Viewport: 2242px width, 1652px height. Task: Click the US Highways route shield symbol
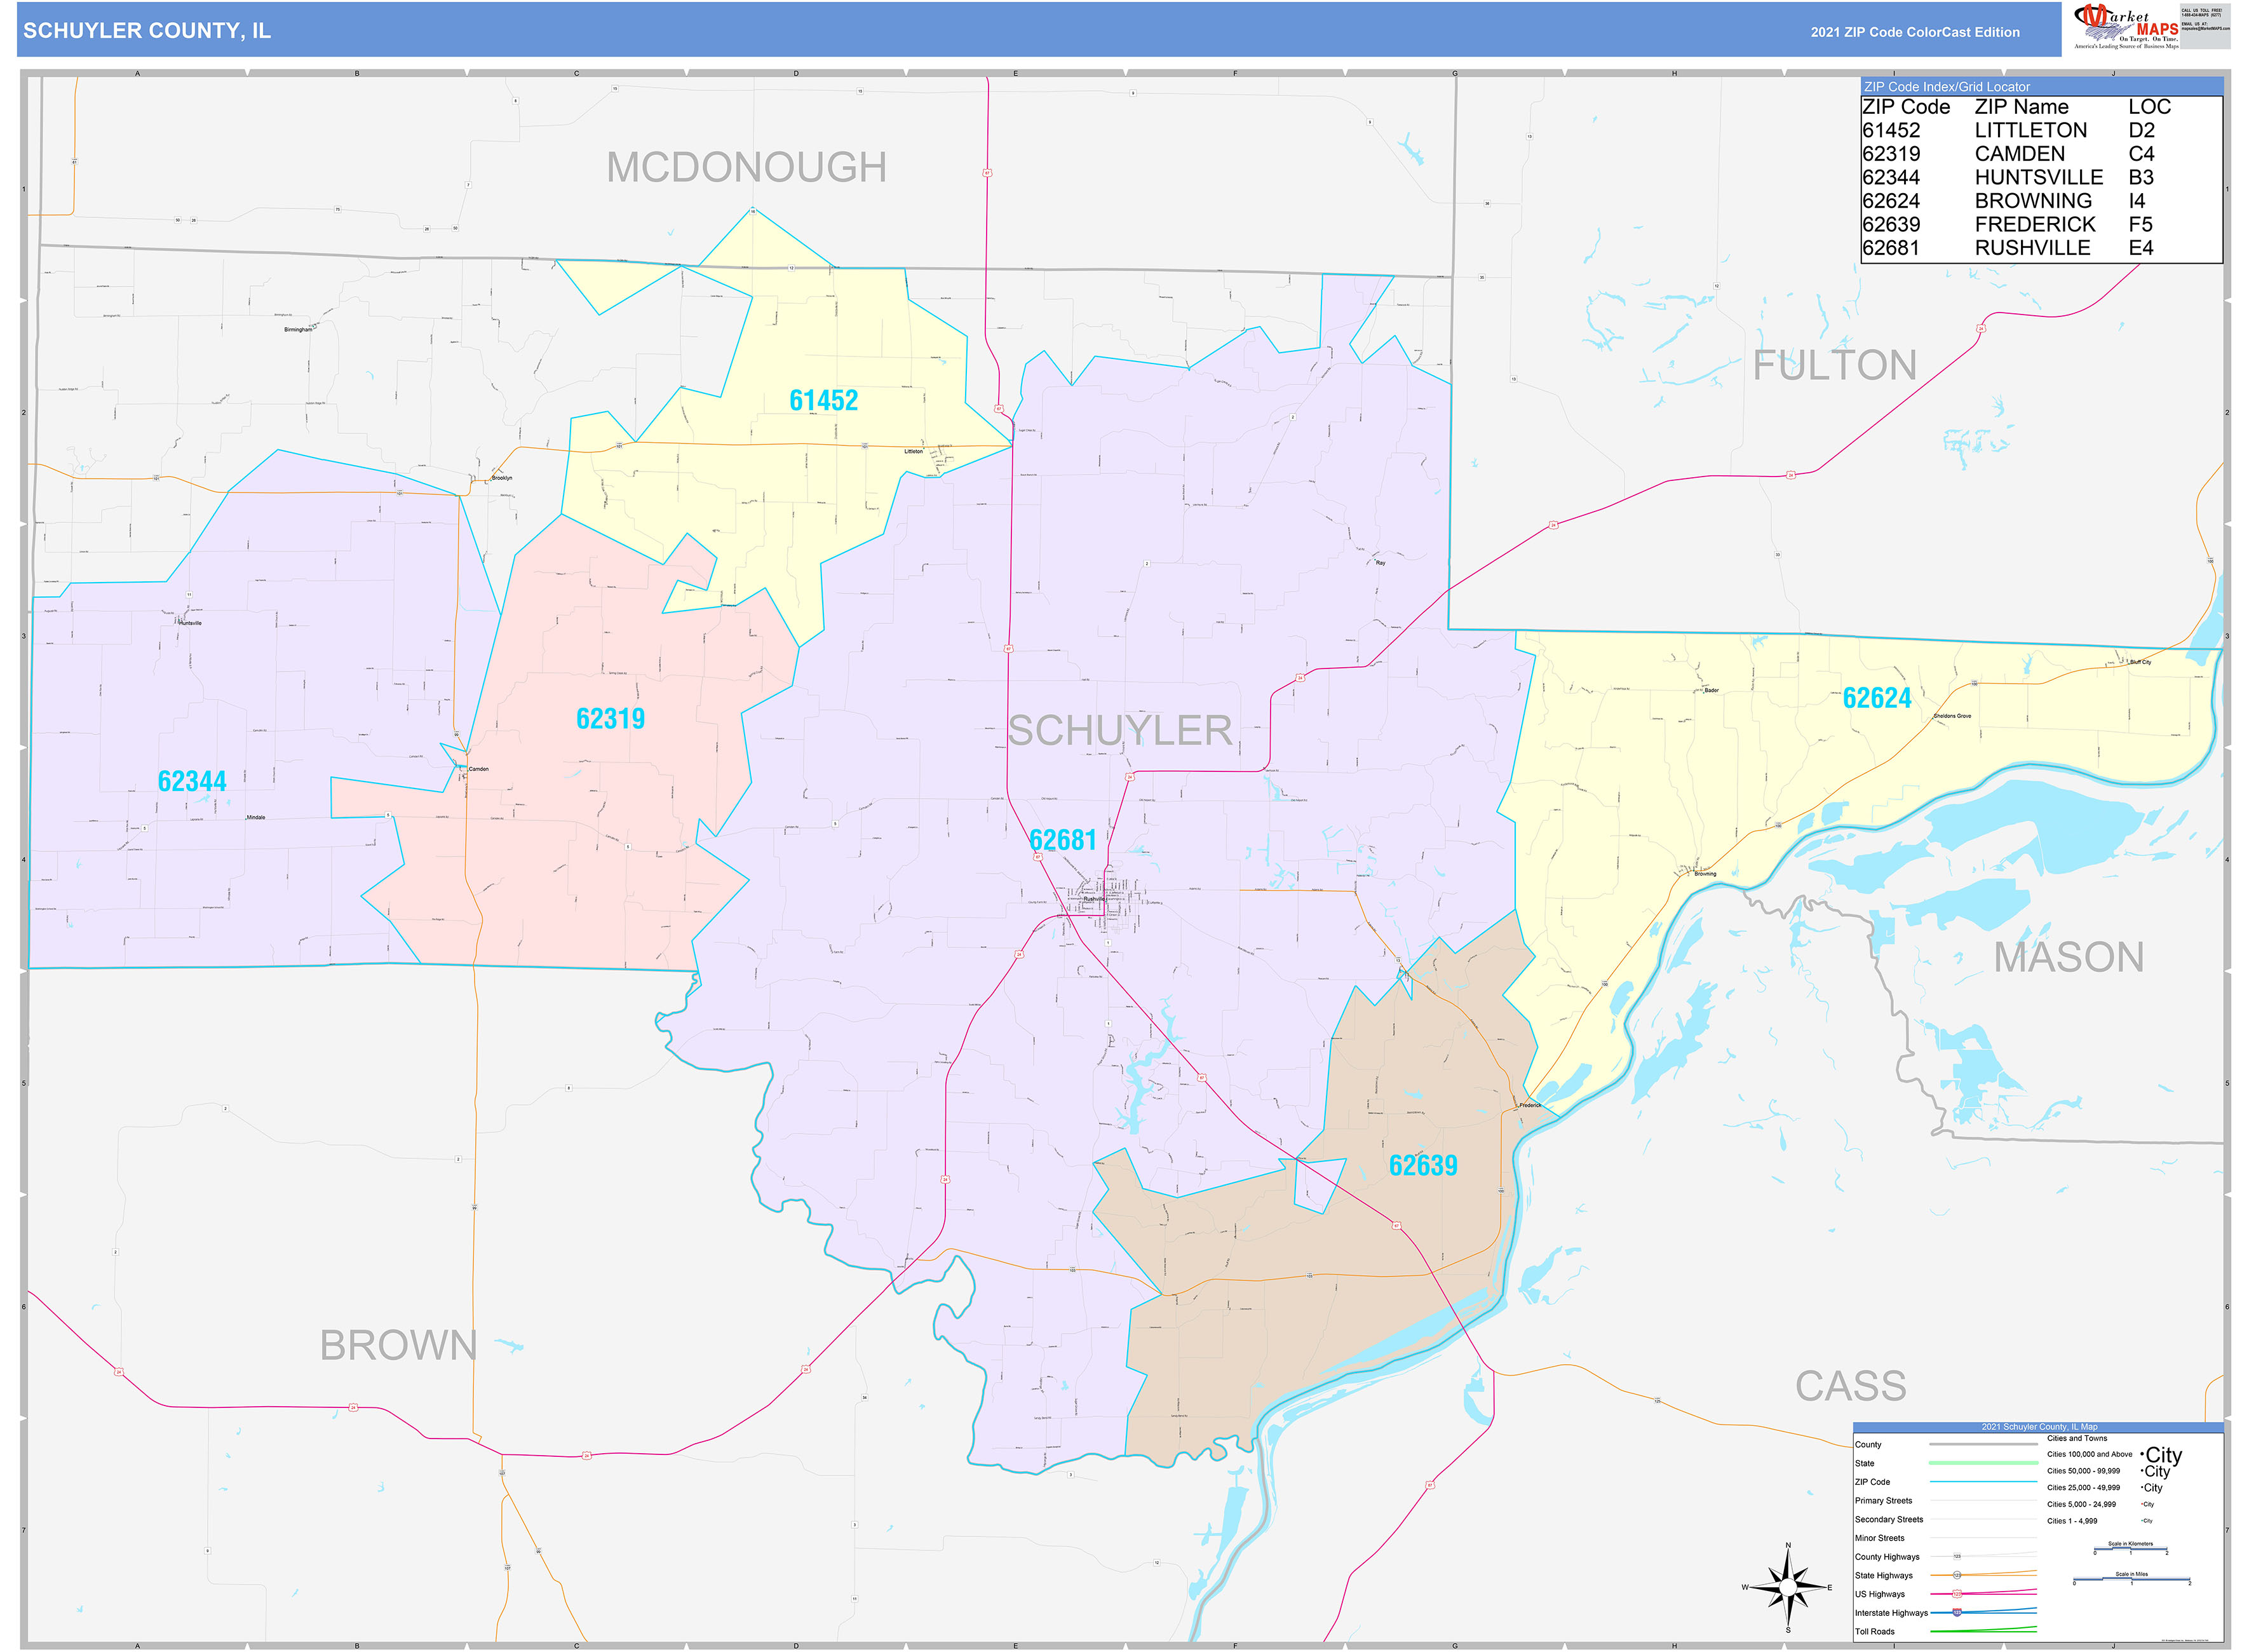1957,1594
